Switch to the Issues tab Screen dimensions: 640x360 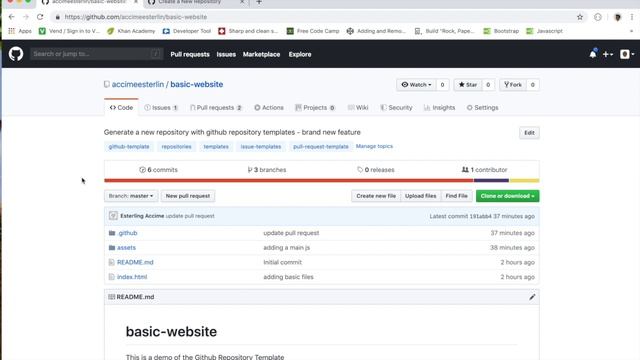pyautogui.click(x=161, y=107)
